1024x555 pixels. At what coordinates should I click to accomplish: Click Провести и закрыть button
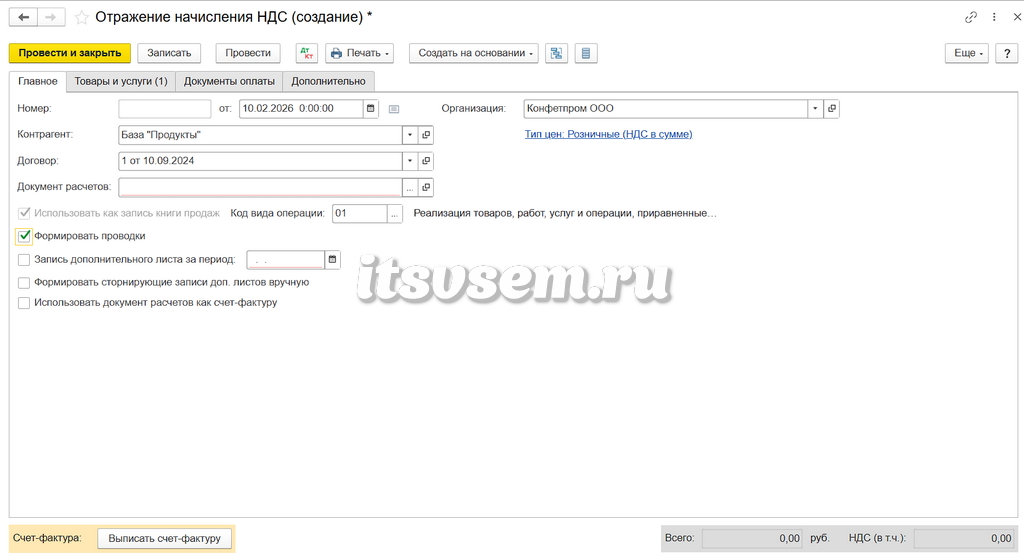click(x=70, y=53)
